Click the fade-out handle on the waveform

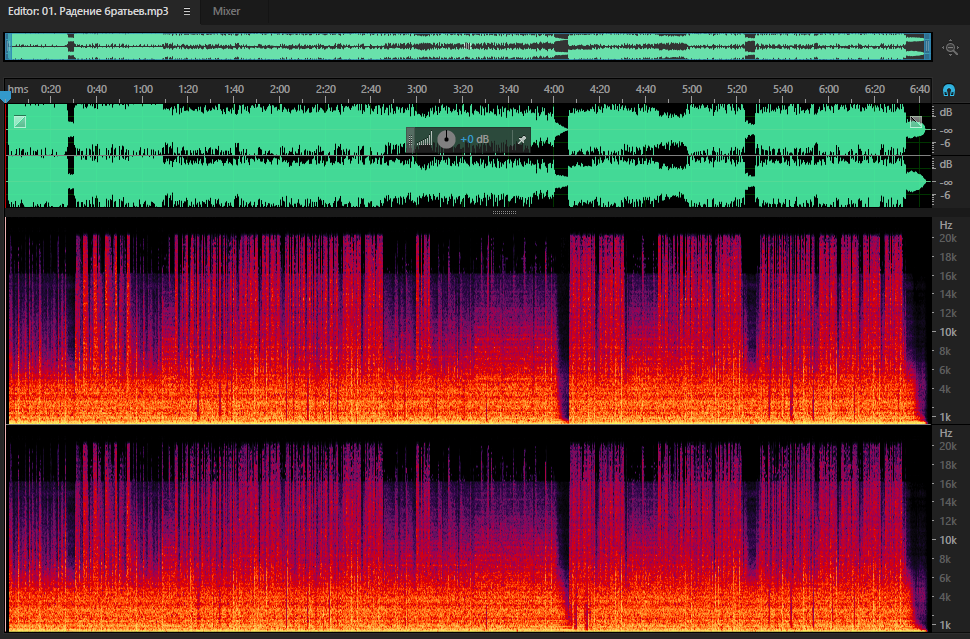(x=916, y=122)
